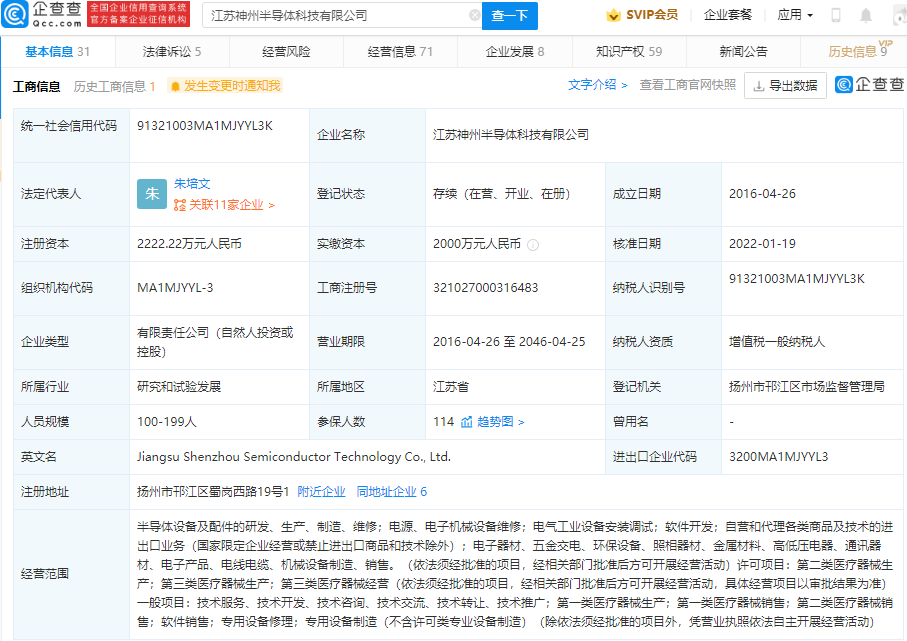Click the Qcc.com logo
The width and height of the screenshot is (907, 641).
(42, 14)
